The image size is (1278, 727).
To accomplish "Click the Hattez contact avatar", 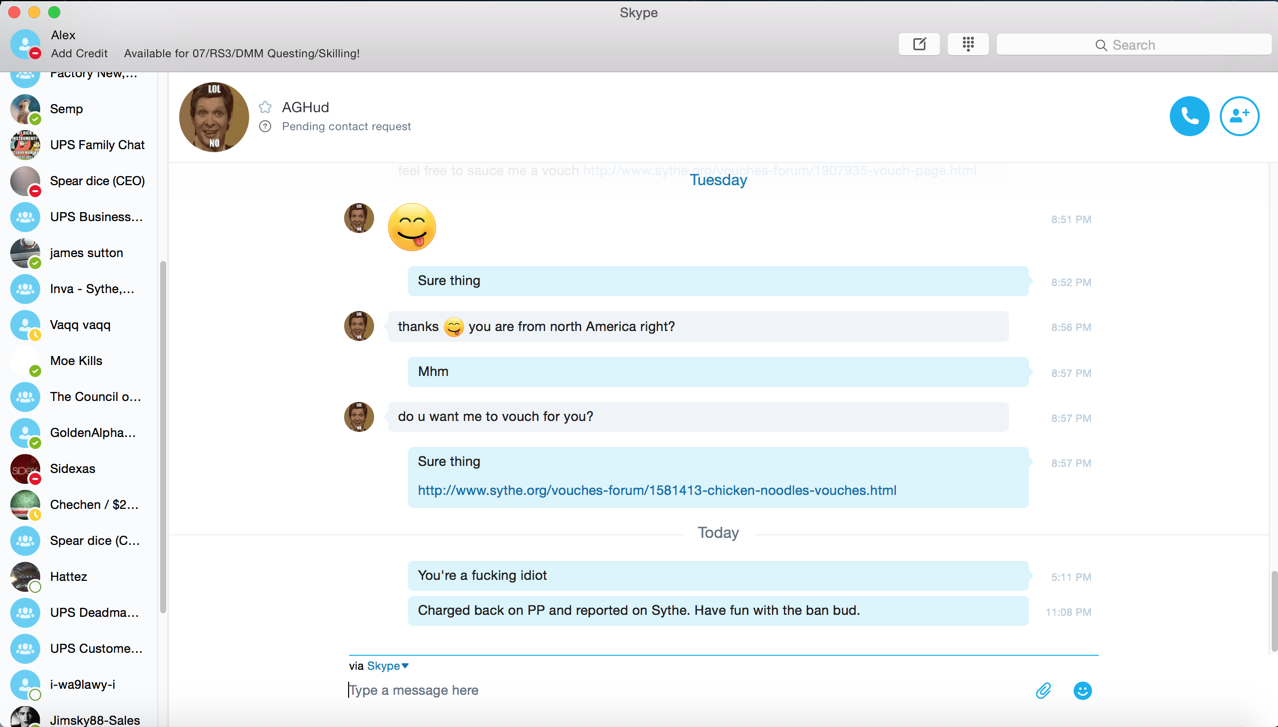I will [x=25, y=577].
